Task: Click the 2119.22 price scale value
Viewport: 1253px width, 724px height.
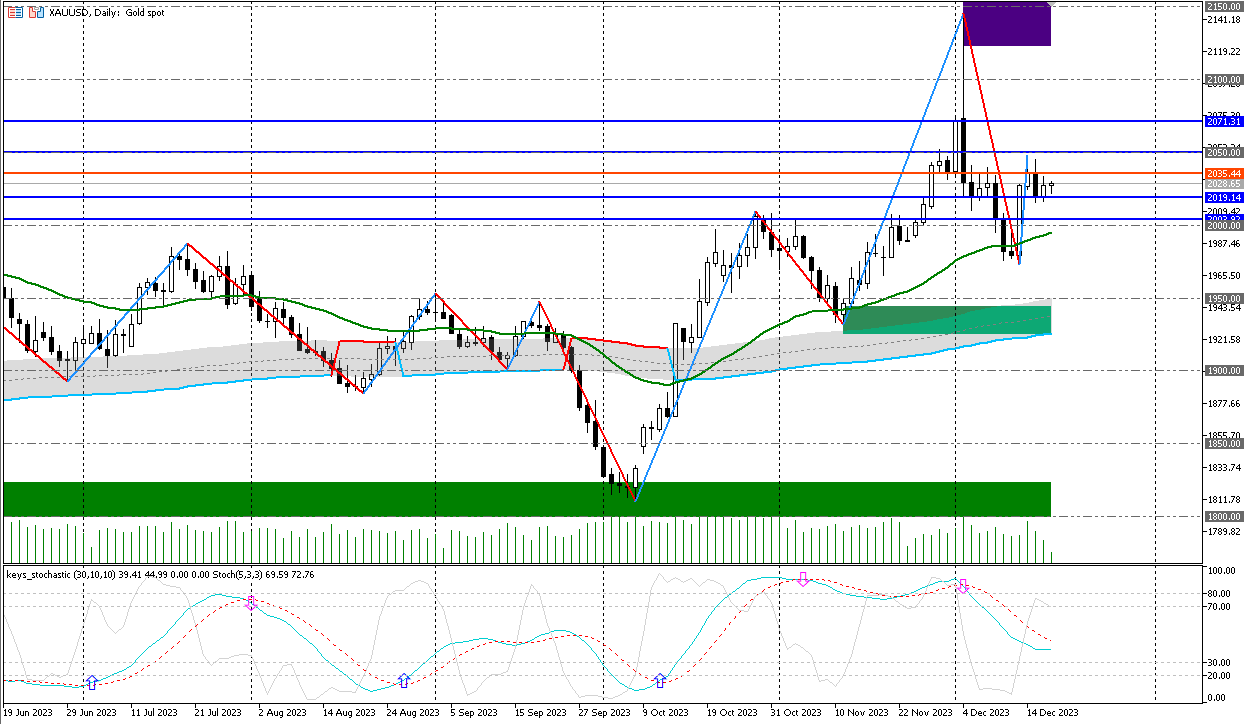Action: [1224, 51]
